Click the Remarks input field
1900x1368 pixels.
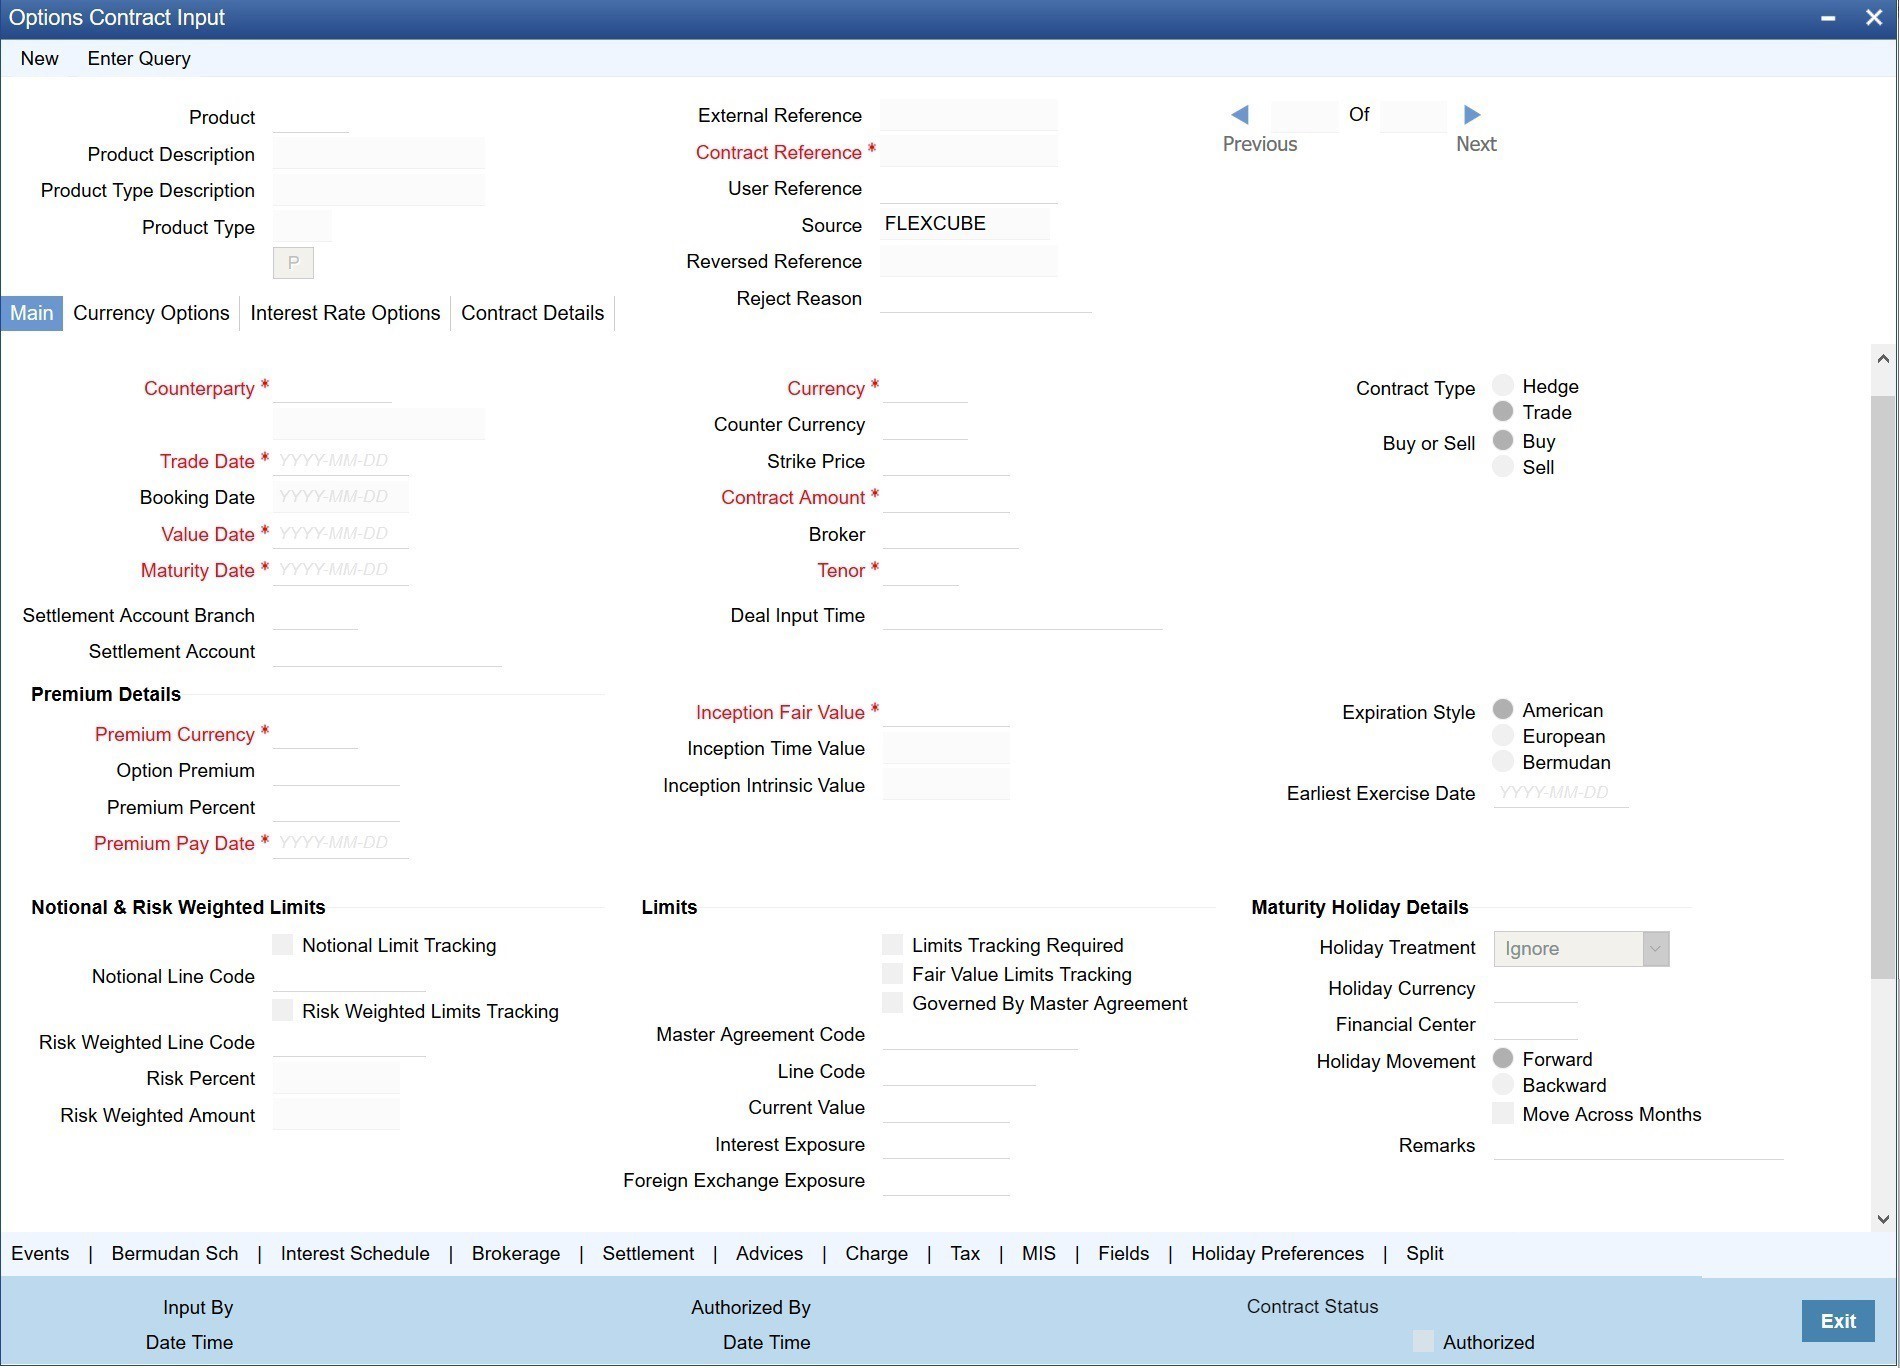click(1638, 1145)
